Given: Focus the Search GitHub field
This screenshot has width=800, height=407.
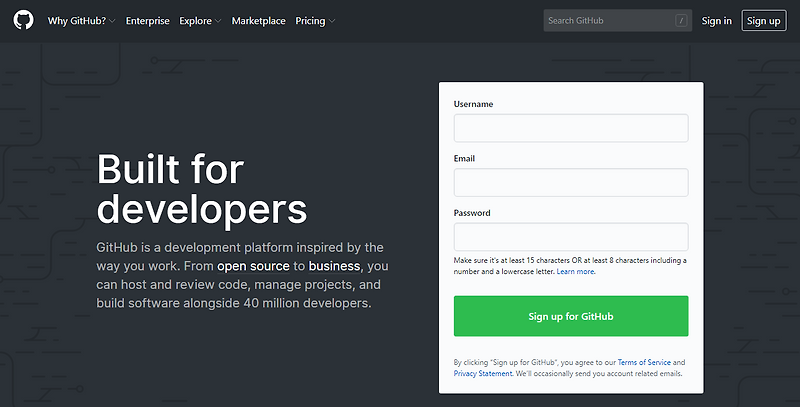Looking at the screenshot, I should (x=618, y=20).
